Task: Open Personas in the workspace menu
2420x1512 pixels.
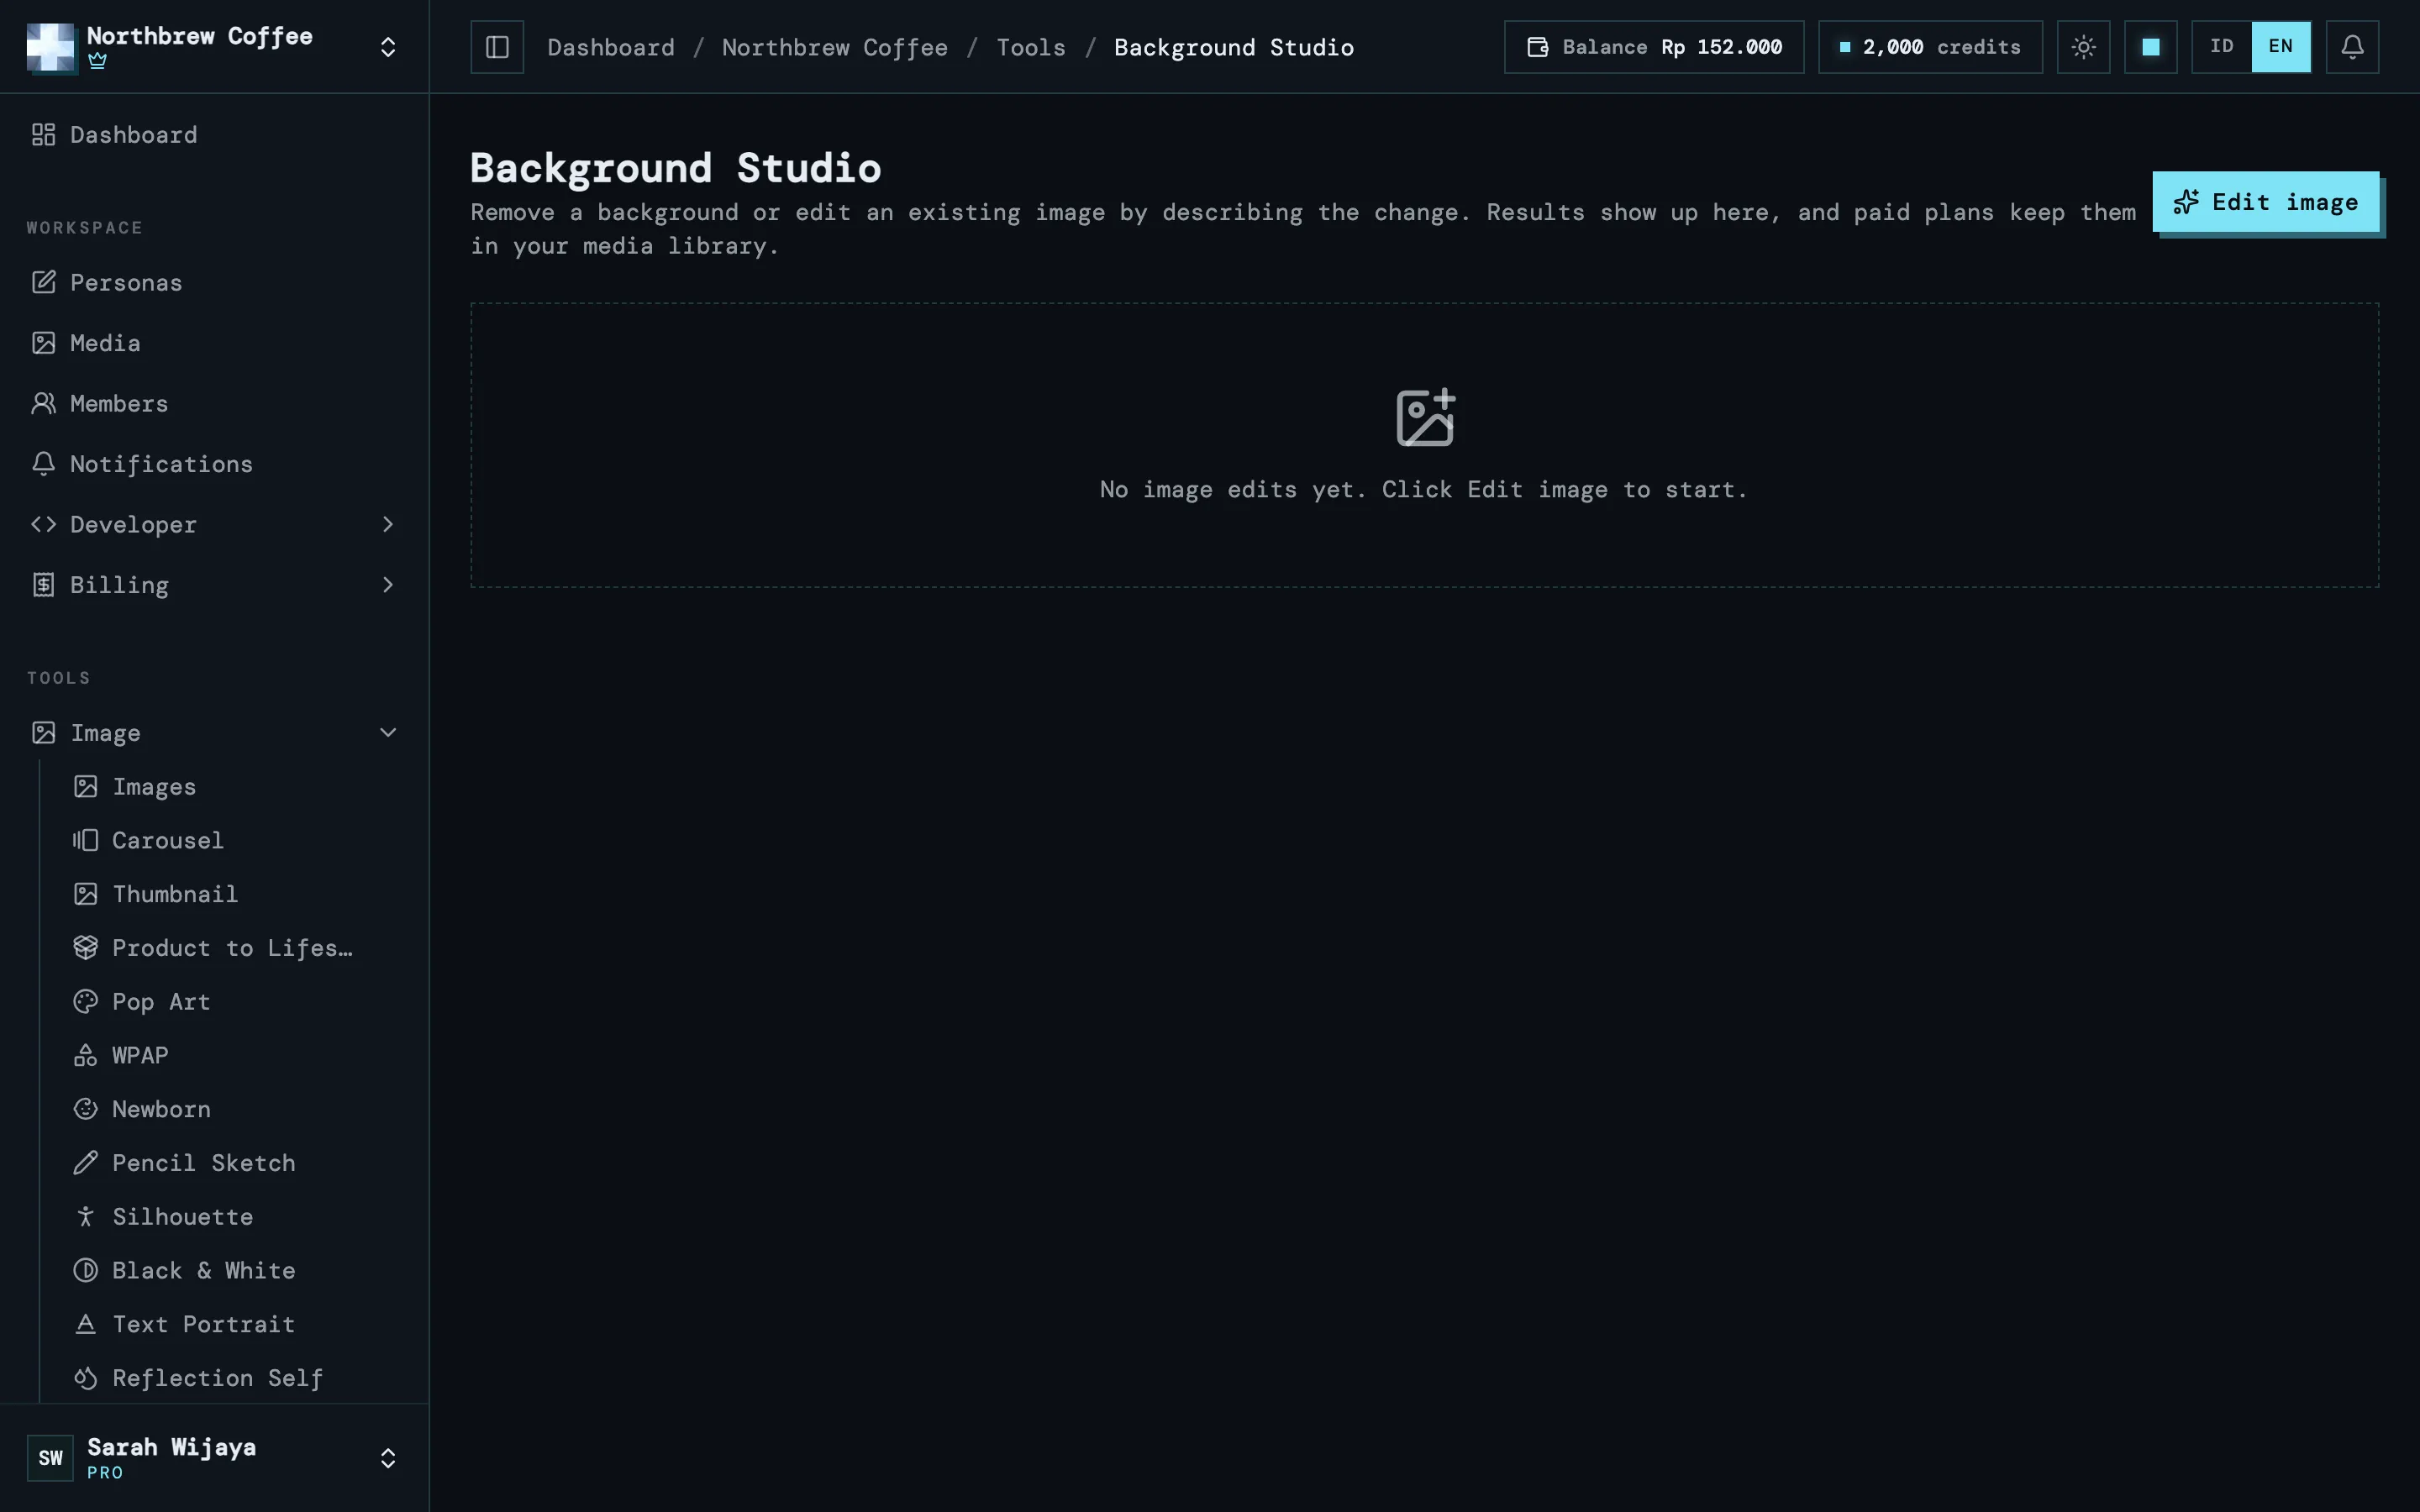Action: [x=214, y=283]
